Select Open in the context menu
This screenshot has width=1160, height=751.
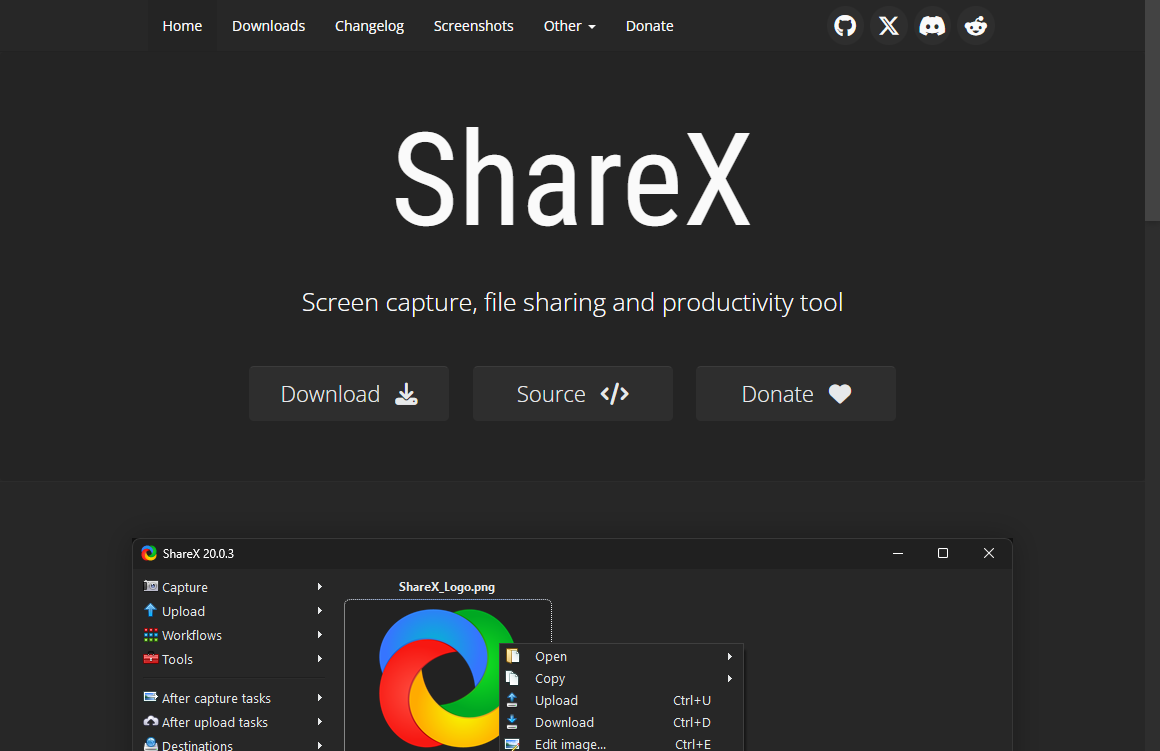[x=621, y=656]
